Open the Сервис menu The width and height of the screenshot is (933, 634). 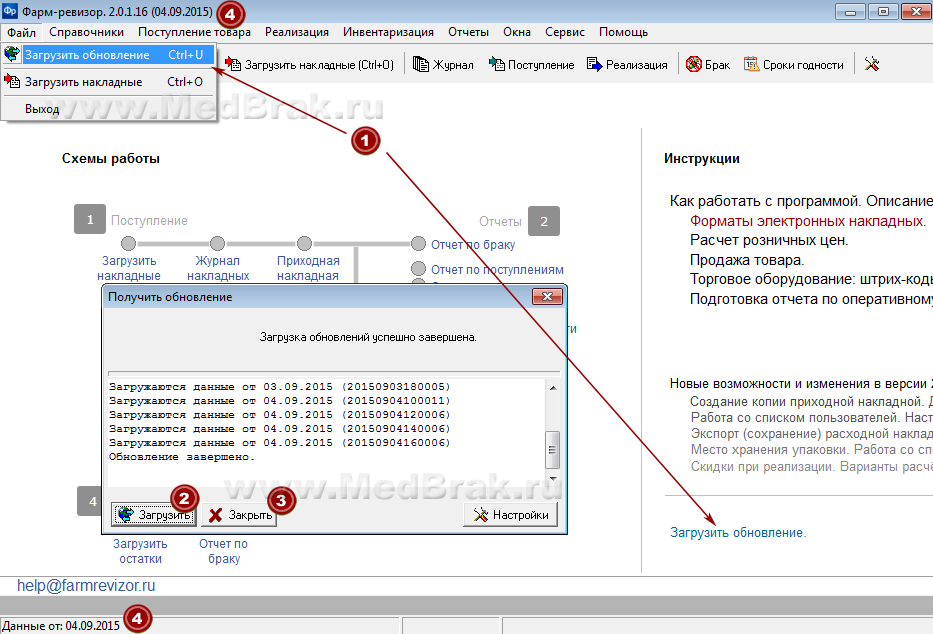[565, 32]
